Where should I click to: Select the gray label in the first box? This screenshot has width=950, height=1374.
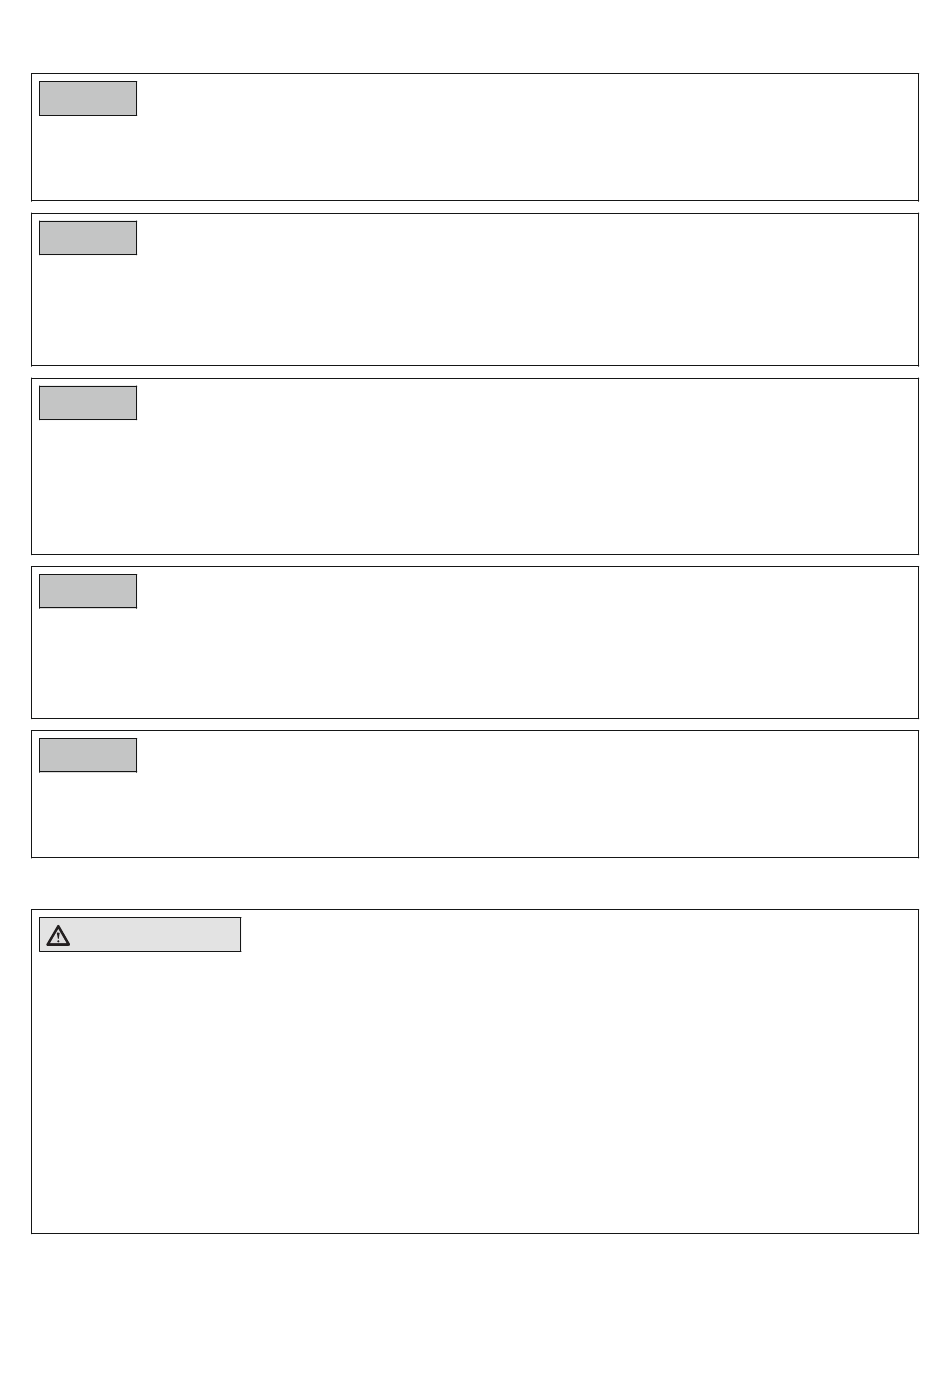88,99
